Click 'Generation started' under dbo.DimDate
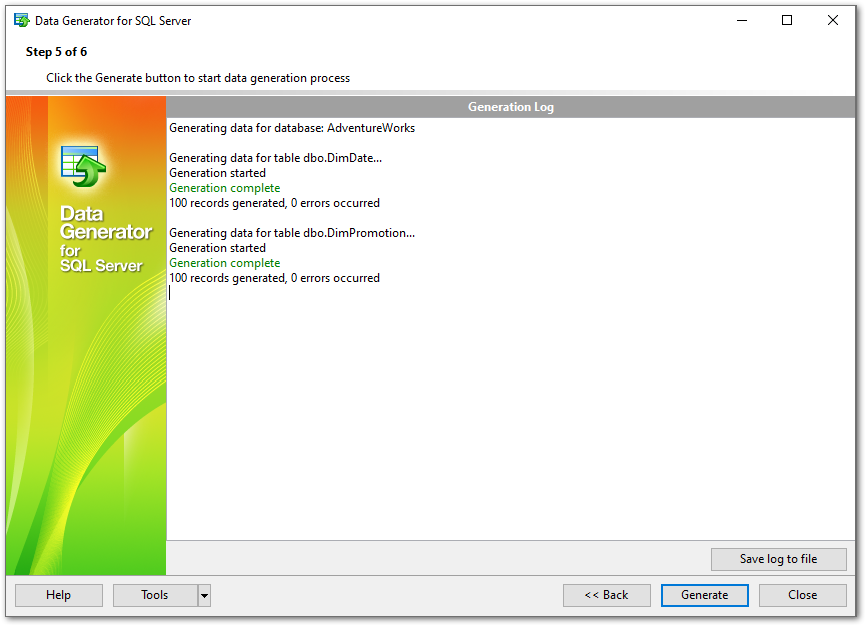Screen dimensions: 866x626 pos(217,173)
